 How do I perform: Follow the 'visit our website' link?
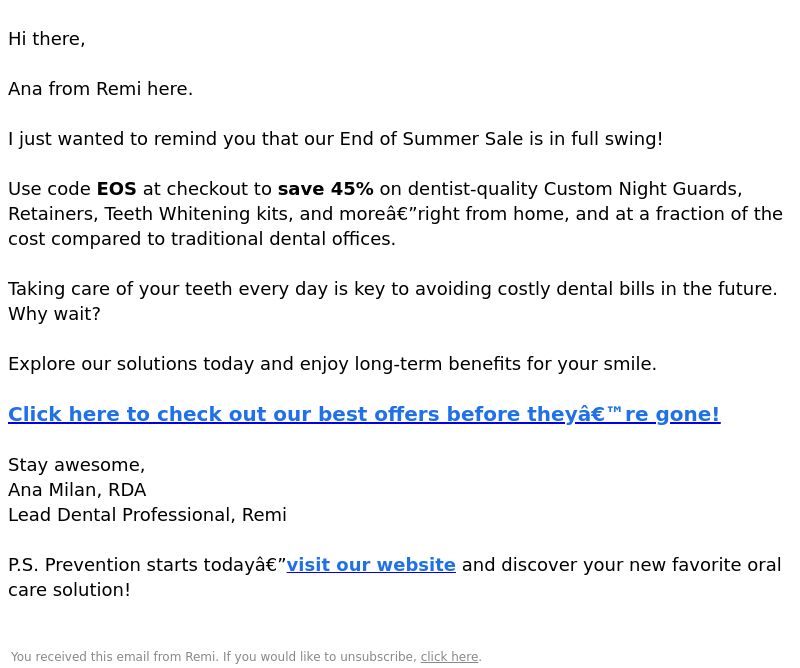coord(371,565)
